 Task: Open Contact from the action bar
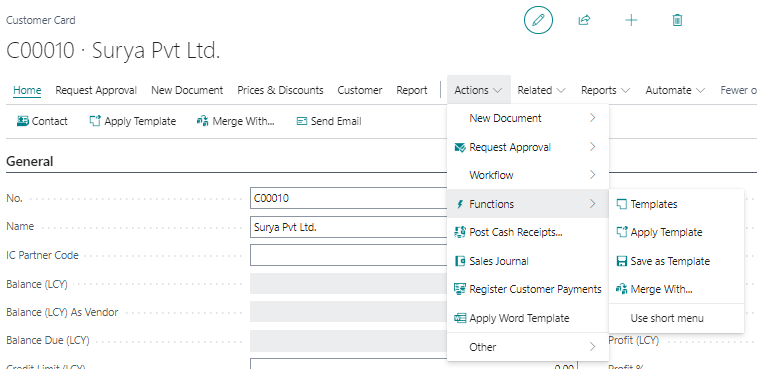[x=42, y=121]
